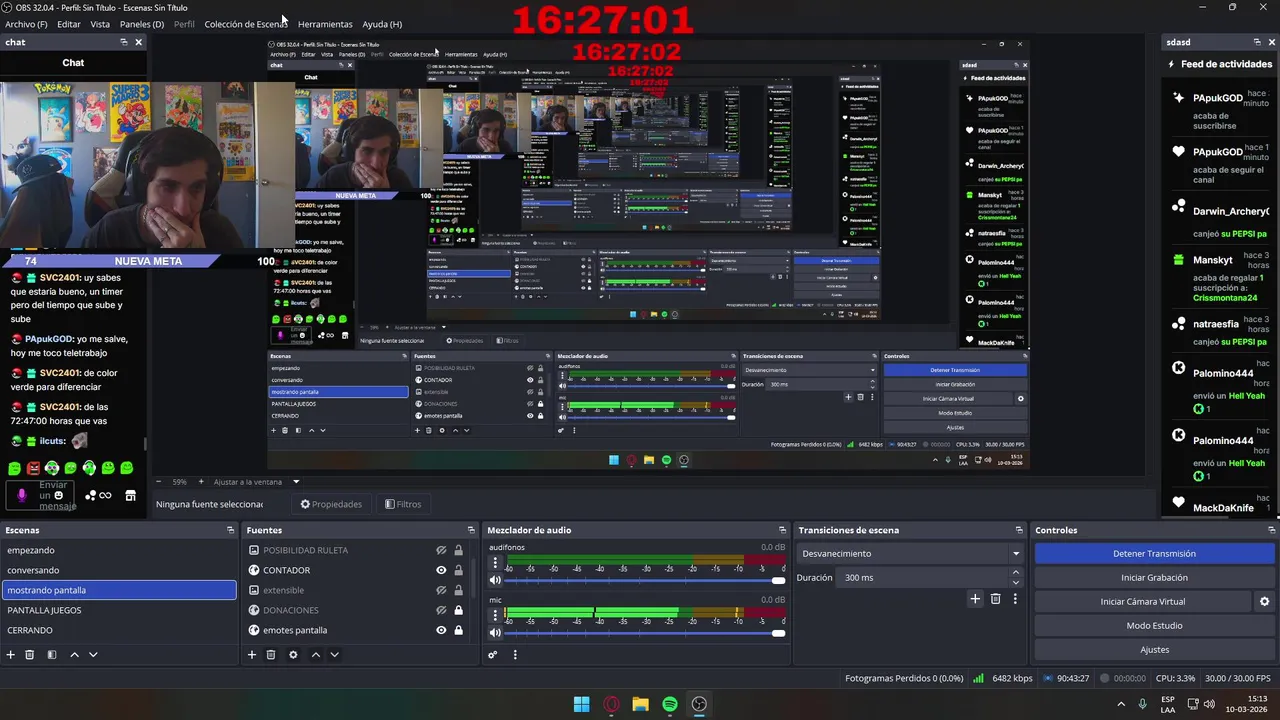Add a scene transition with plus icon
Image resolution: width=1280 pixels, height=720 pixels.
click(x=975, y=598)
